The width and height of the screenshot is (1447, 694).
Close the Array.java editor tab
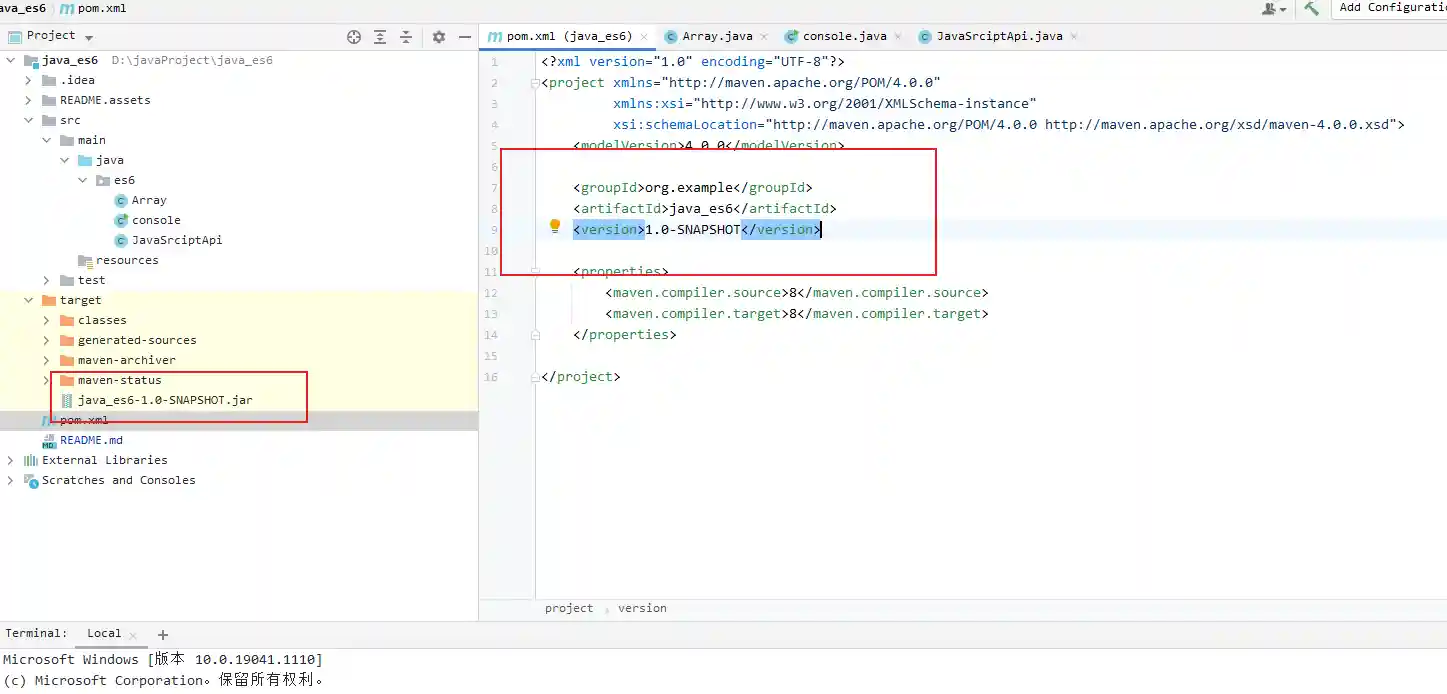[x=764, y=37]
